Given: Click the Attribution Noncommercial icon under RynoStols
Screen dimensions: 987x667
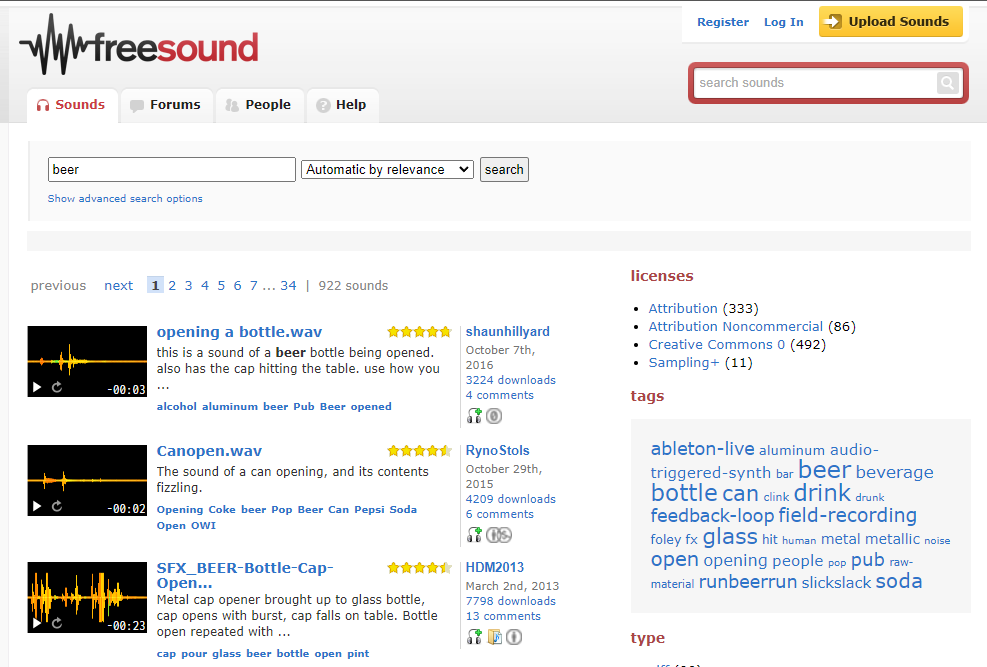Looking at the screenshot, I should coord(499,535).
